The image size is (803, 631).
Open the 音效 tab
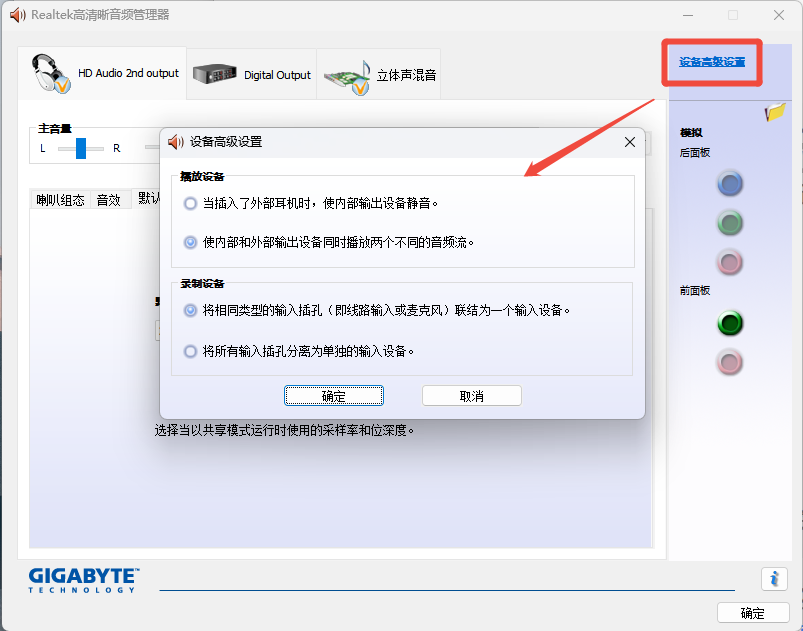click(109, 200)
